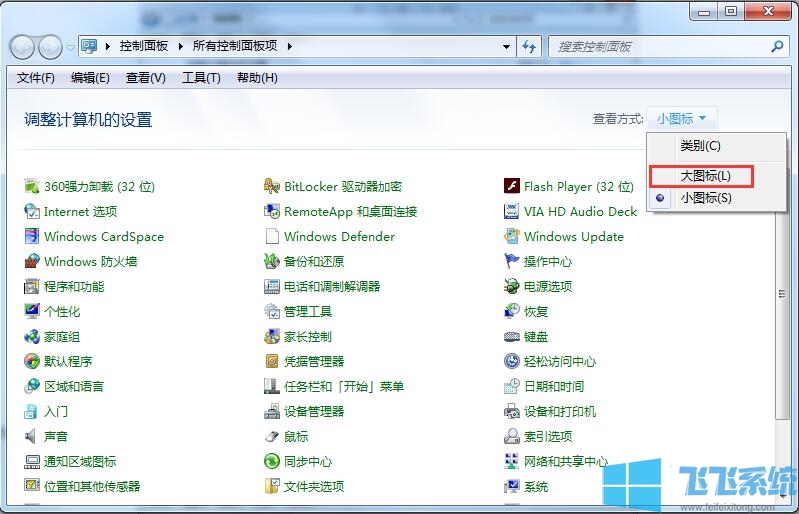Image resolution: width=799 pixels, height=514 pixels.
Task: Open the 程序和功能 link
Action: (x=74, y=287)
